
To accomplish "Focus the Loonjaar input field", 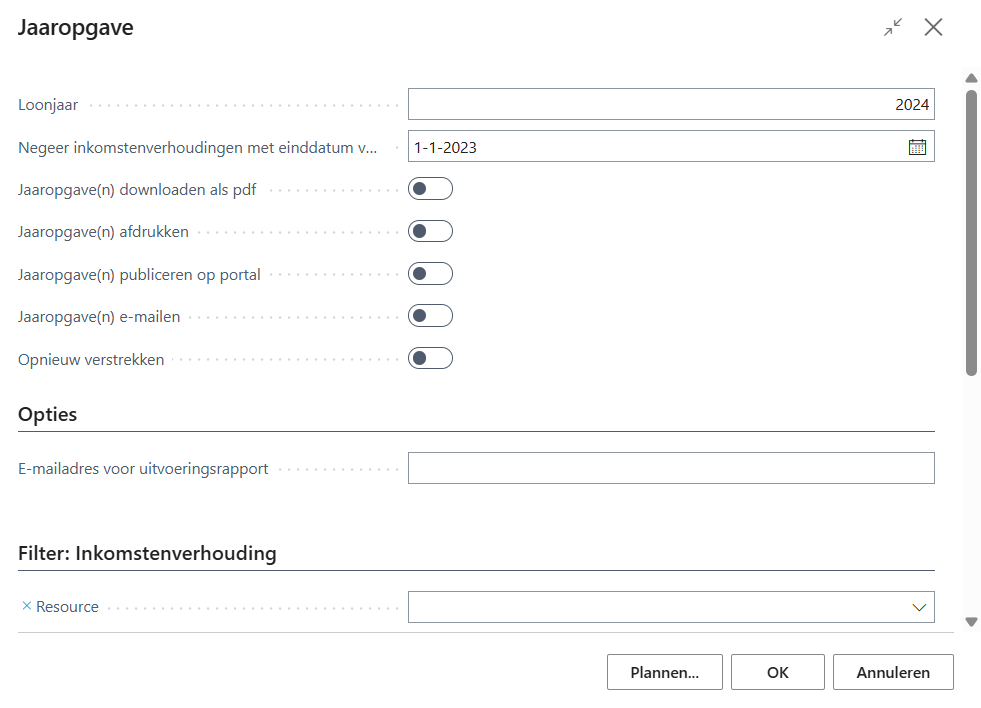I will 670,104.
